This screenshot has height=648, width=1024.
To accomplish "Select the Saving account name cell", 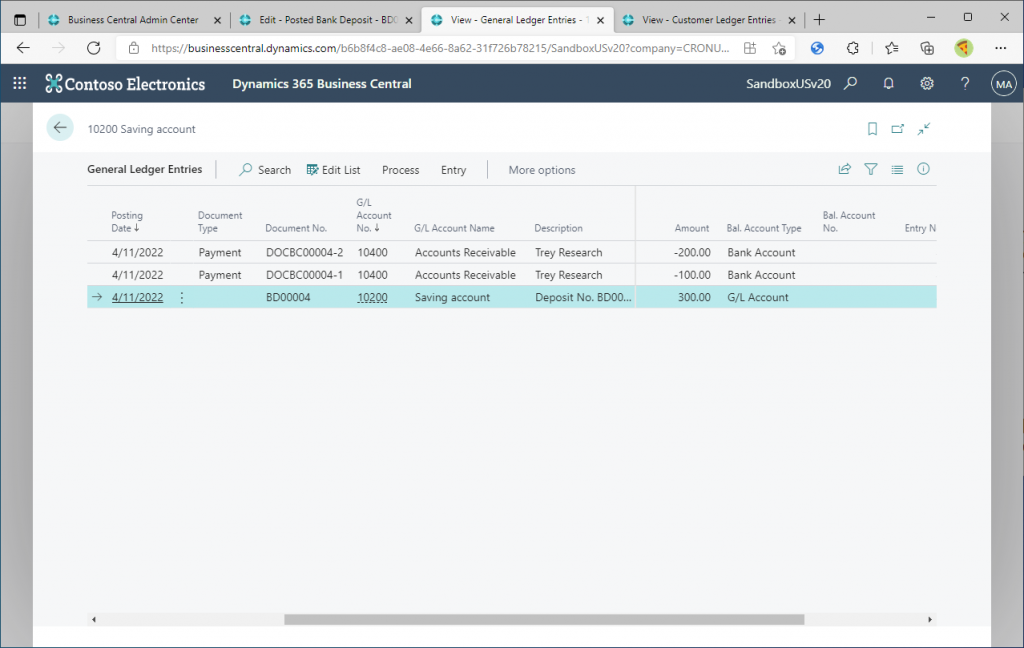I will coord(452,297).
